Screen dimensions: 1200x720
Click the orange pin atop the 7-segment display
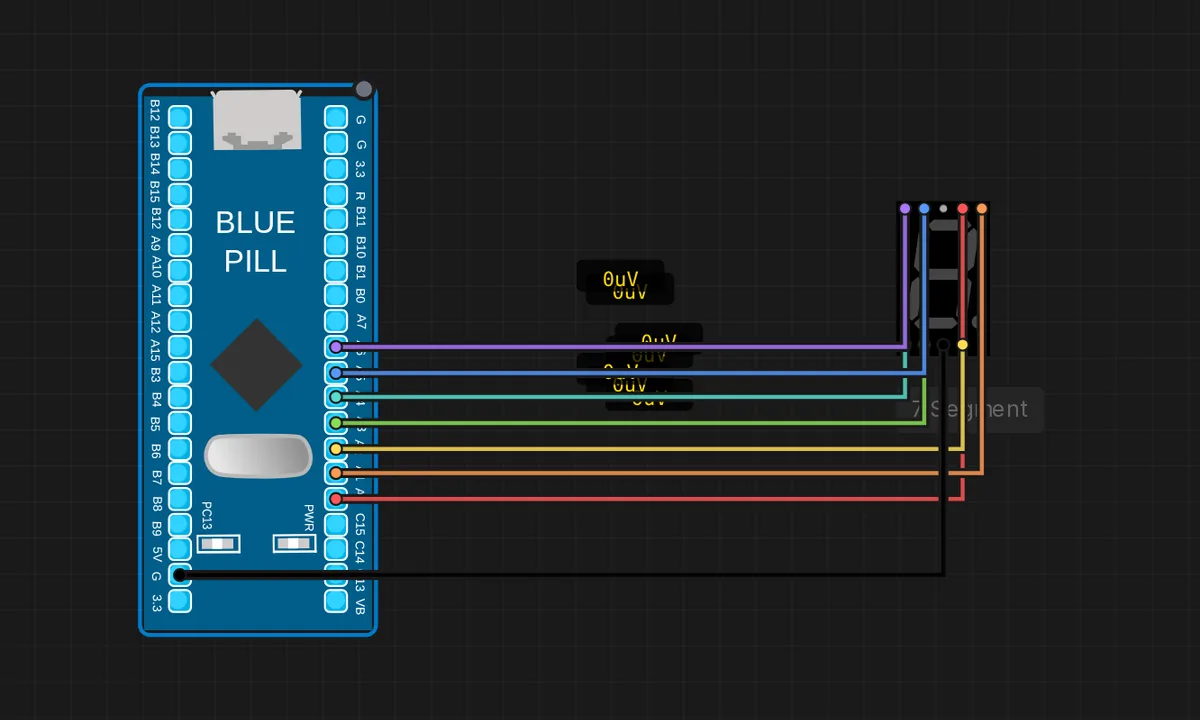(x=981, y=208)
